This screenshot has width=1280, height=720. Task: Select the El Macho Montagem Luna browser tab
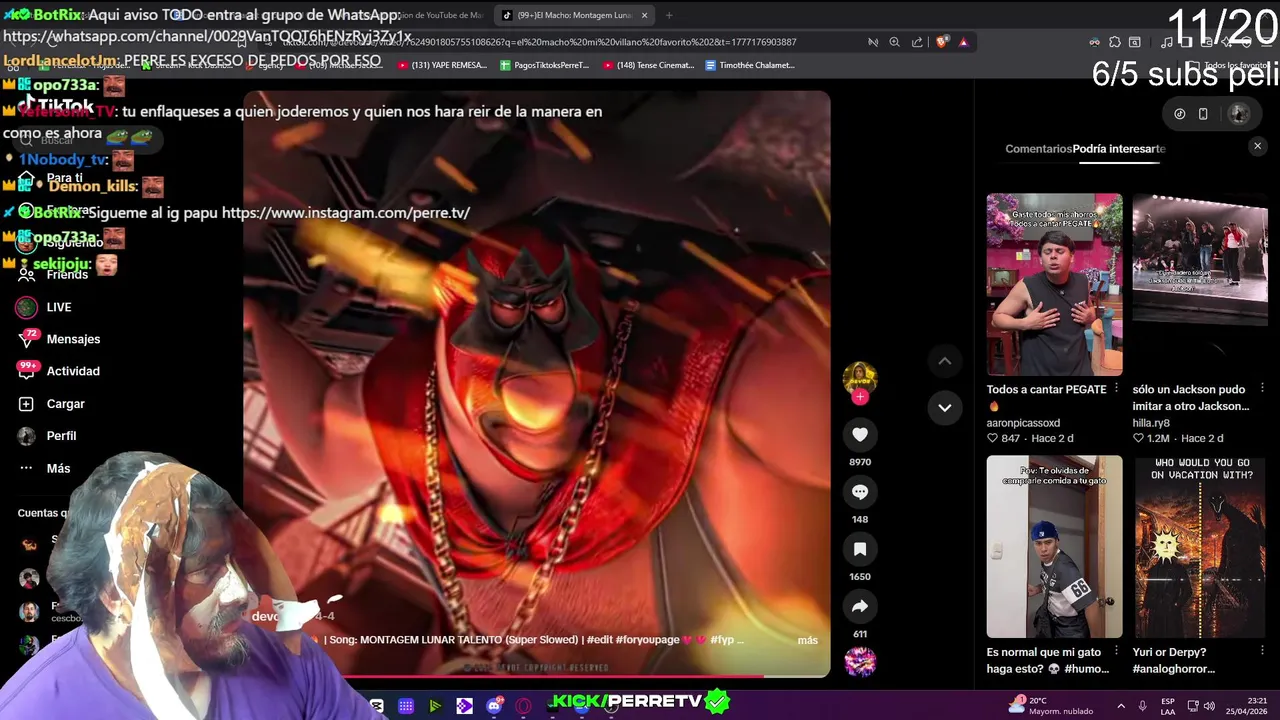pos(573,15)
